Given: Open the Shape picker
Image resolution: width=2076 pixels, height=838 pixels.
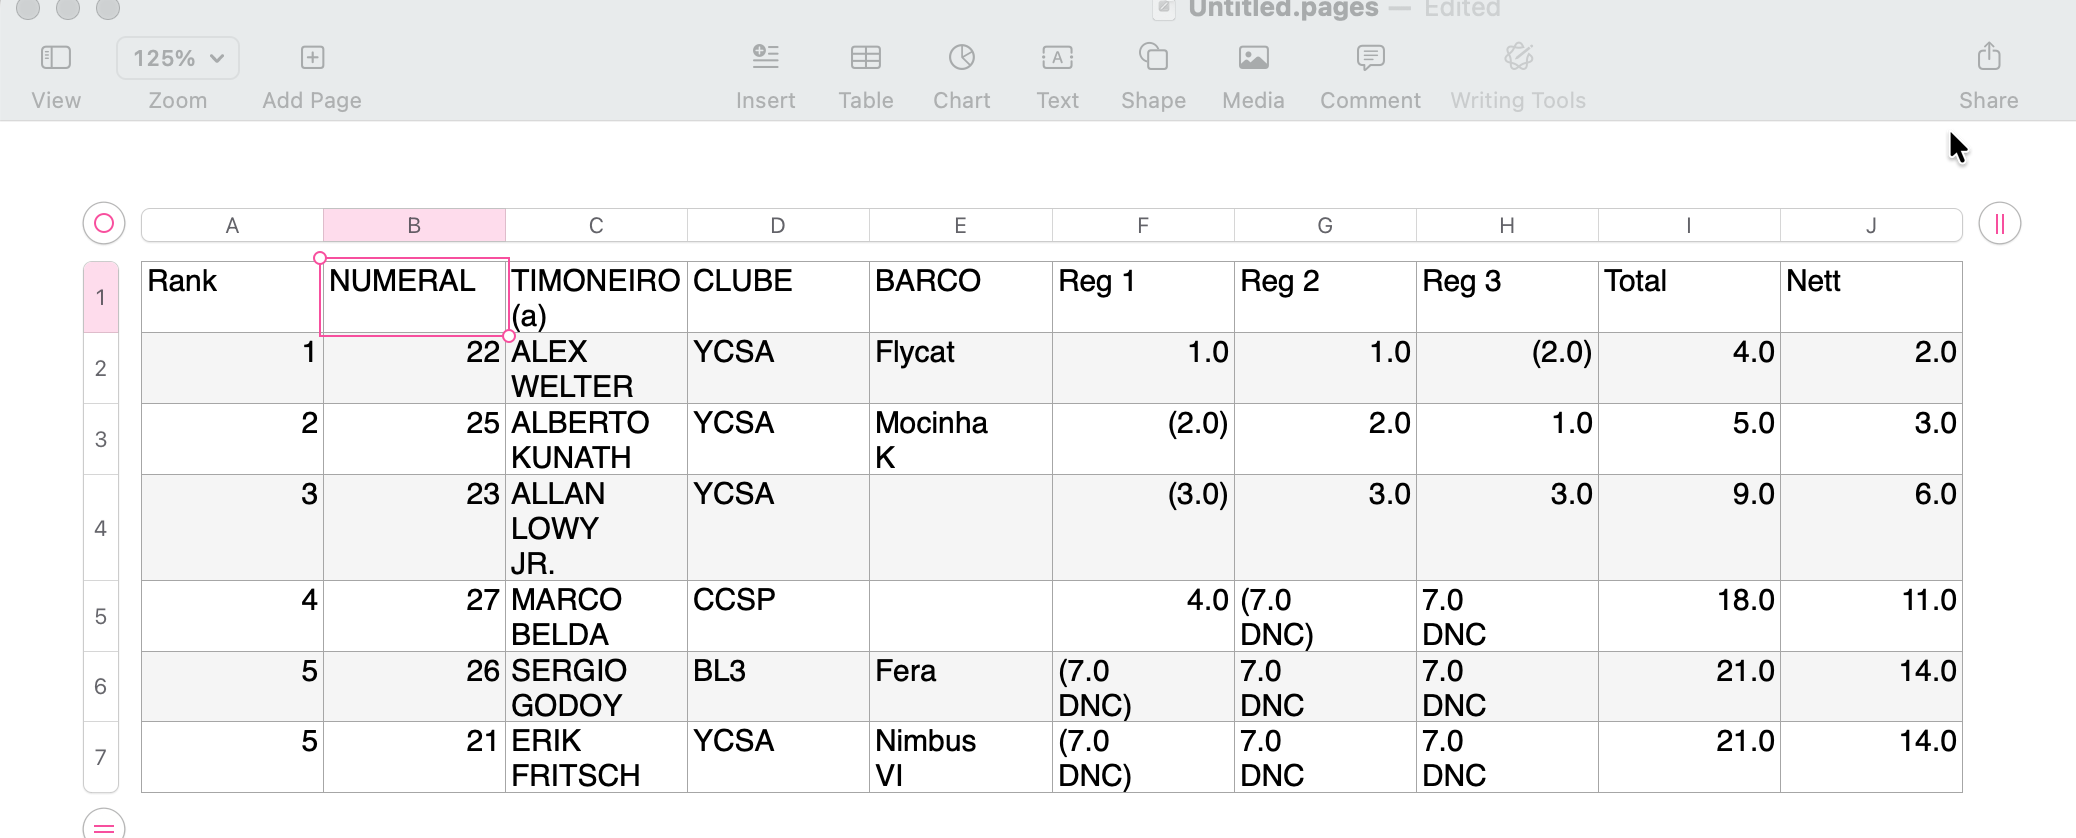Looking at the screenshot, I should click(x=1153, y=58).
